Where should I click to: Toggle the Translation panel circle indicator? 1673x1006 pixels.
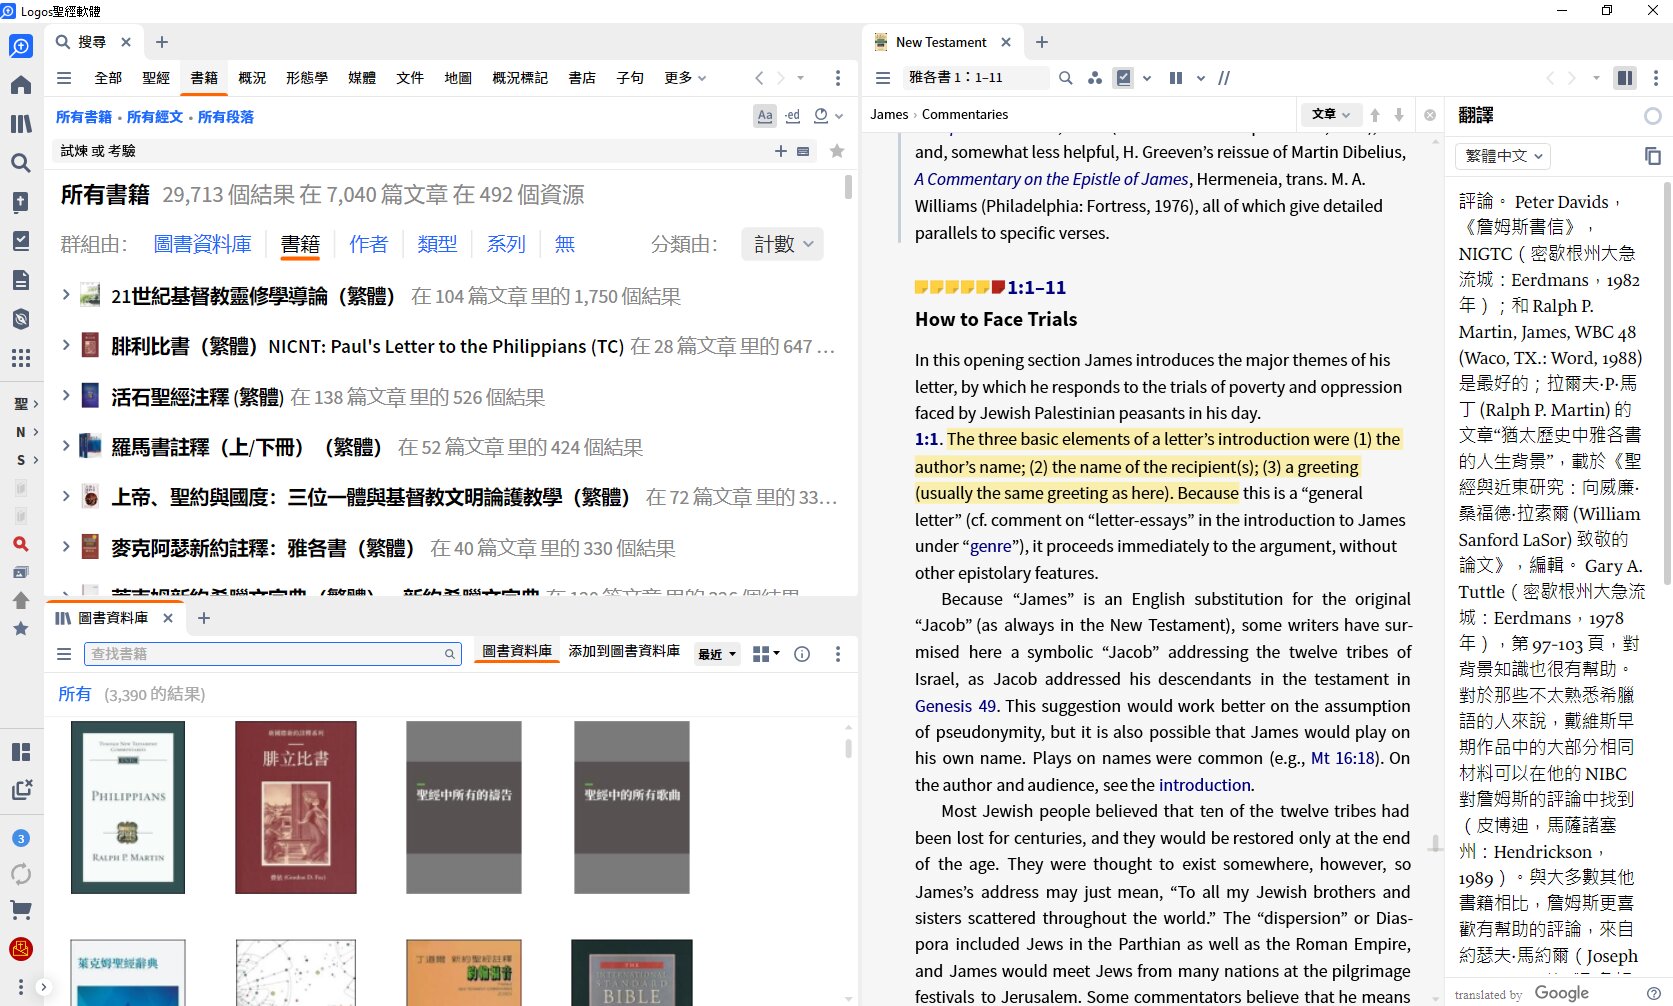1653,117
